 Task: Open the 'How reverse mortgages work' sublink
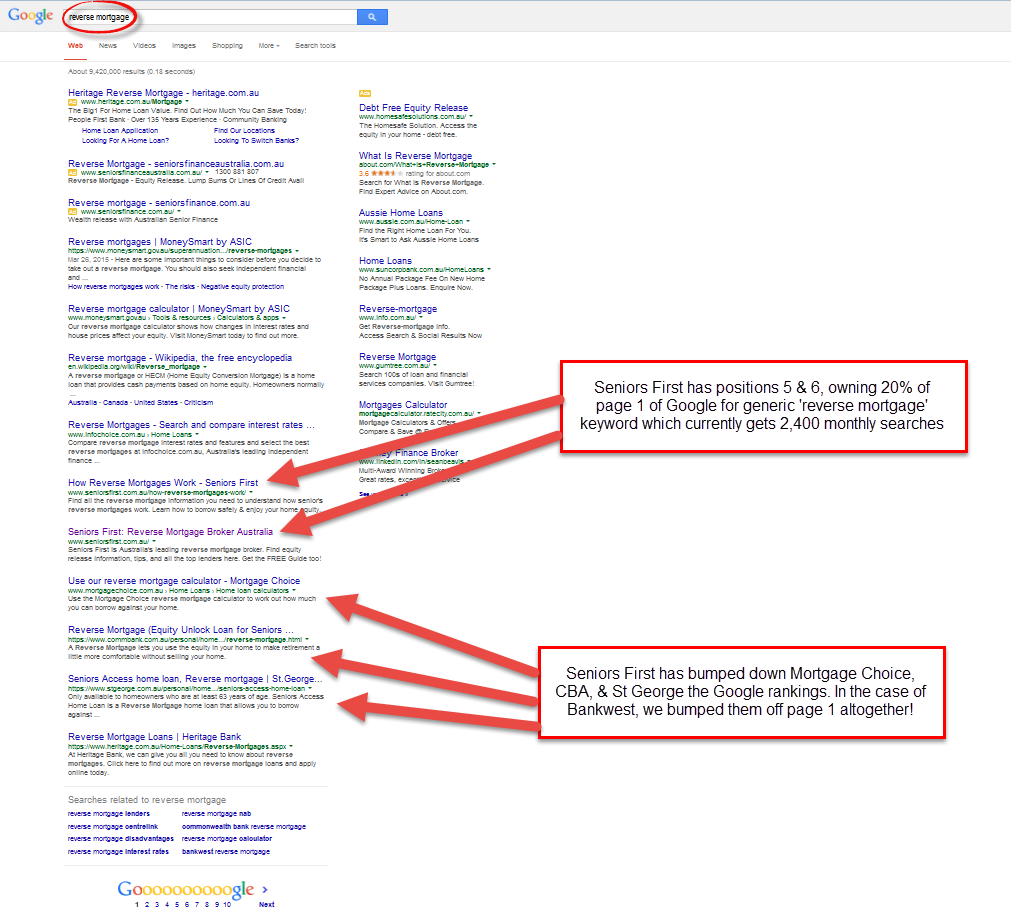[x=113, y=287]
